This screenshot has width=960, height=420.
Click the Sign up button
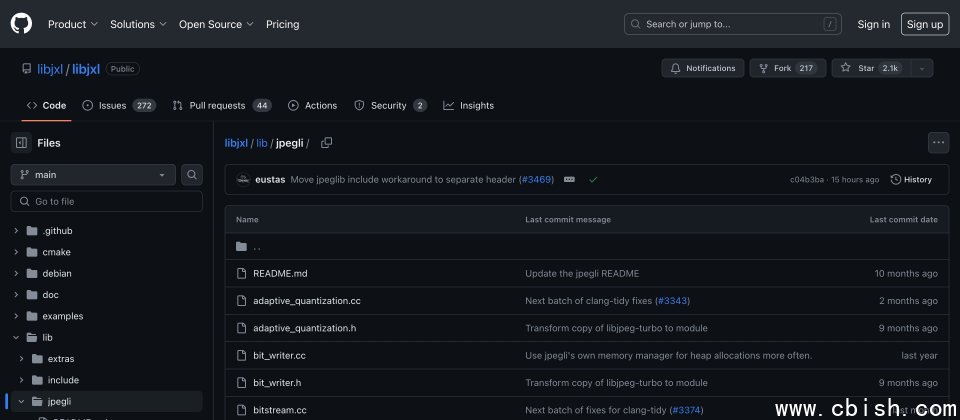(x=925, y=24)
